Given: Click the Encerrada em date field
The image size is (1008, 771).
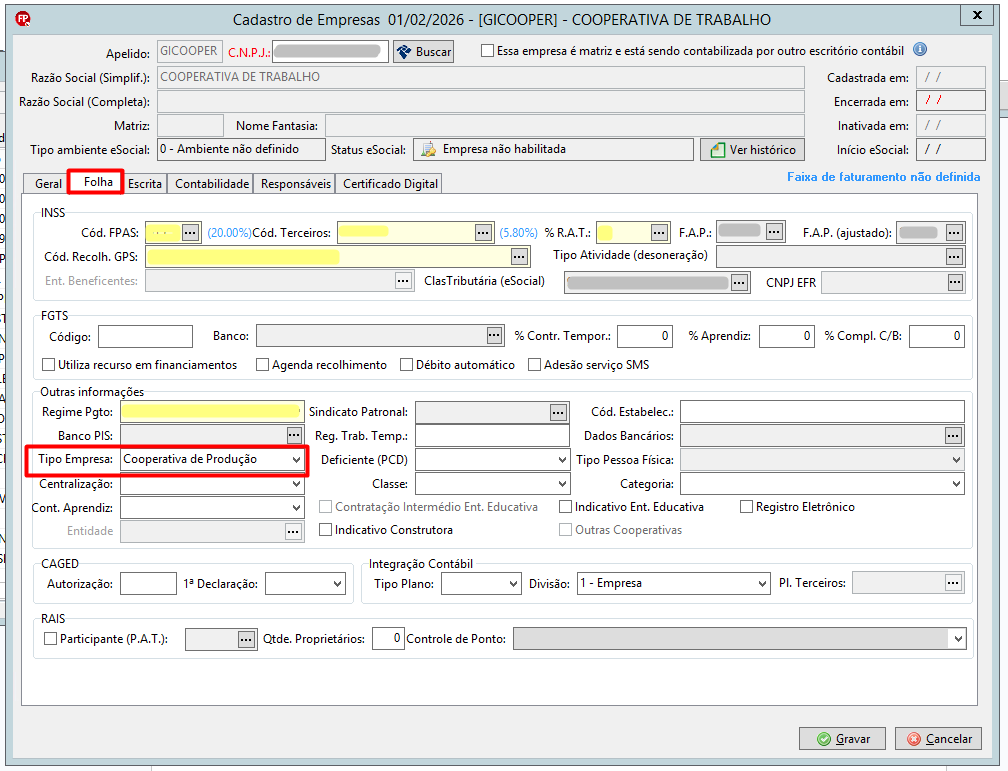Looking at the screenshot, I should [x=951, y=101].
